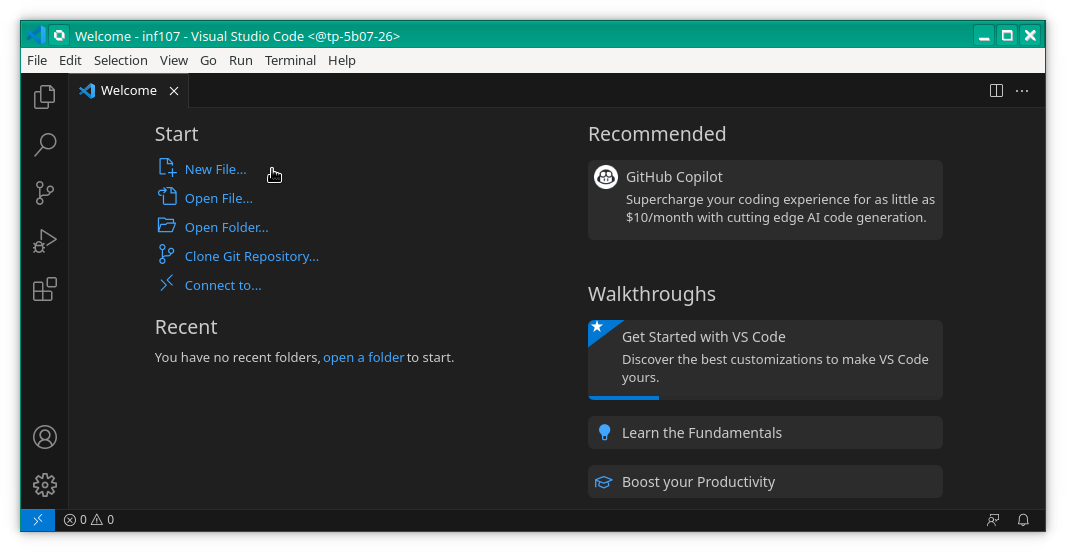Image resolution: width=1066 pixels, height=552 pixels.
Task: Minimize the Visual Studio Code window
Action: pos(984,35)
